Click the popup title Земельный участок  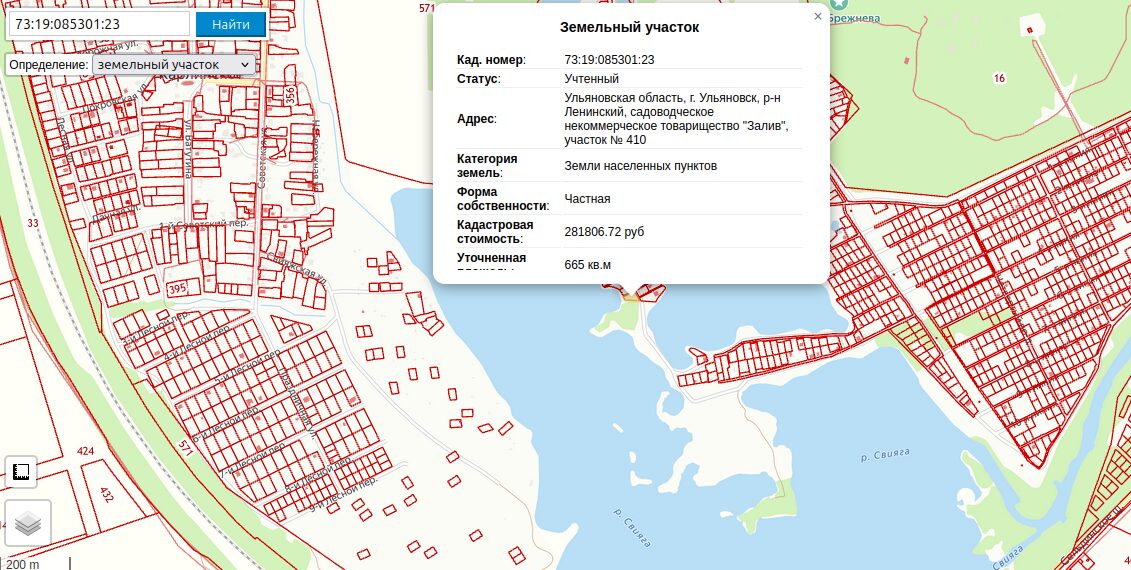(629, 27)
